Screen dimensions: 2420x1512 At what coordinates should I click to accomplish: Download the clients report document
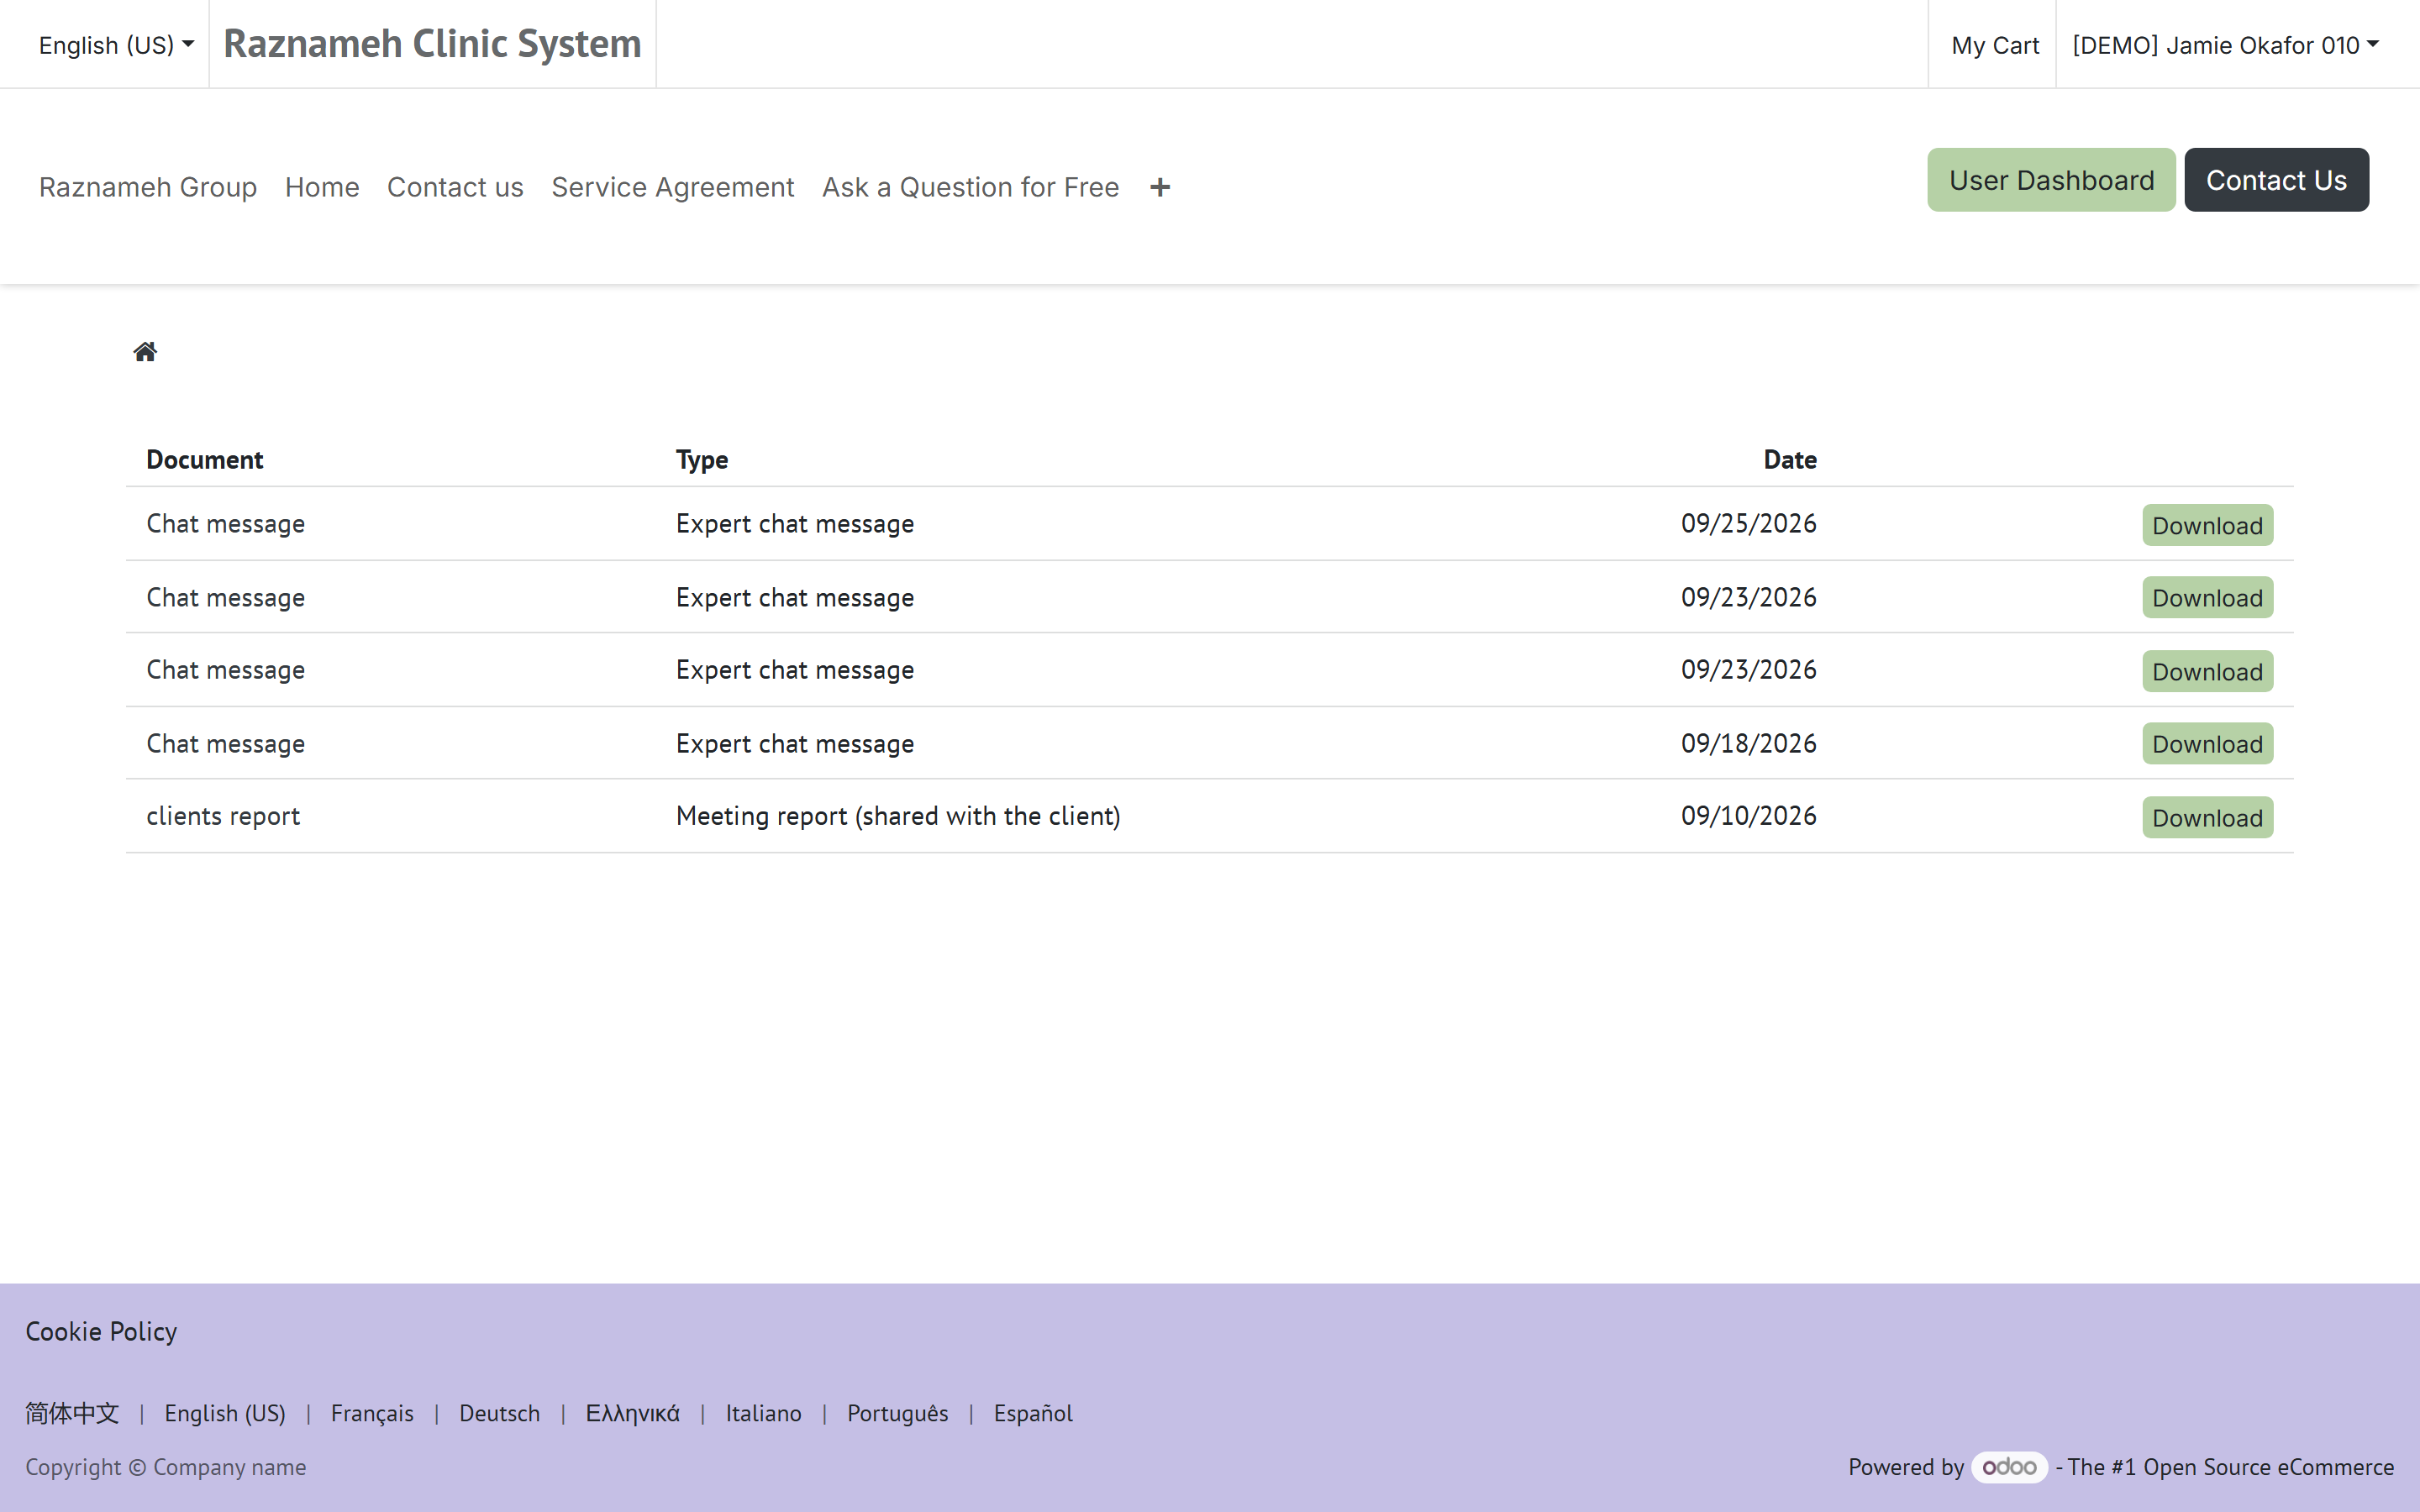point(2207,817)
